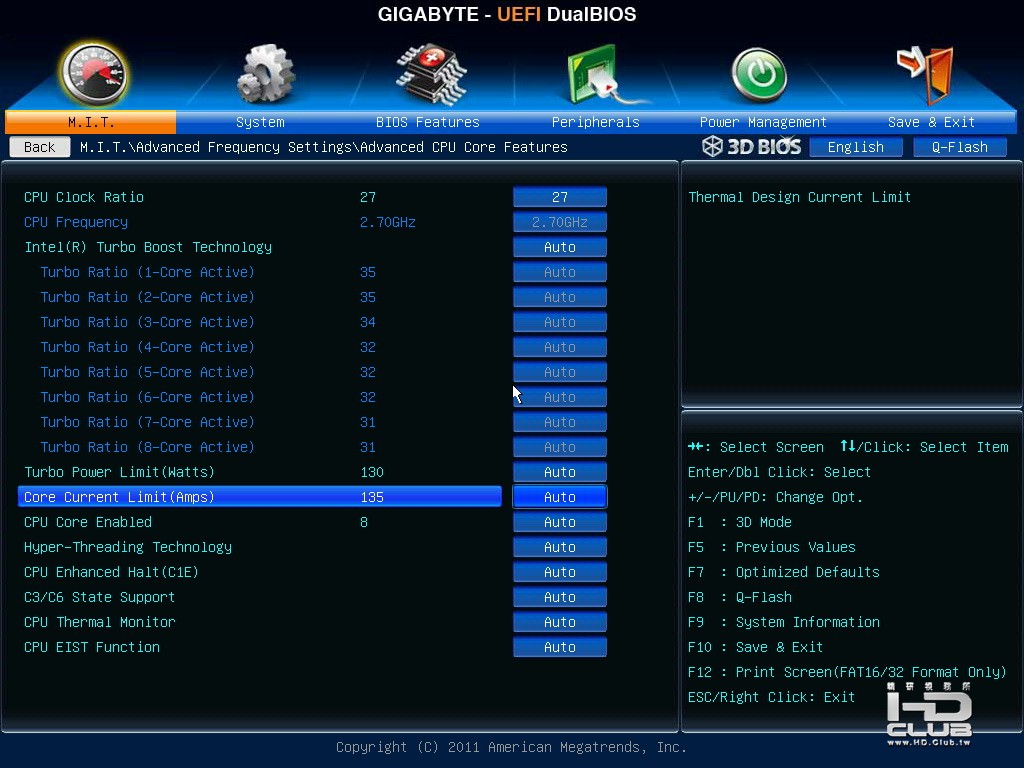Screen dimensions: 1024x768
Task: Select Turbo Ratio (8-Core Active) label
Action: (147, 447)
